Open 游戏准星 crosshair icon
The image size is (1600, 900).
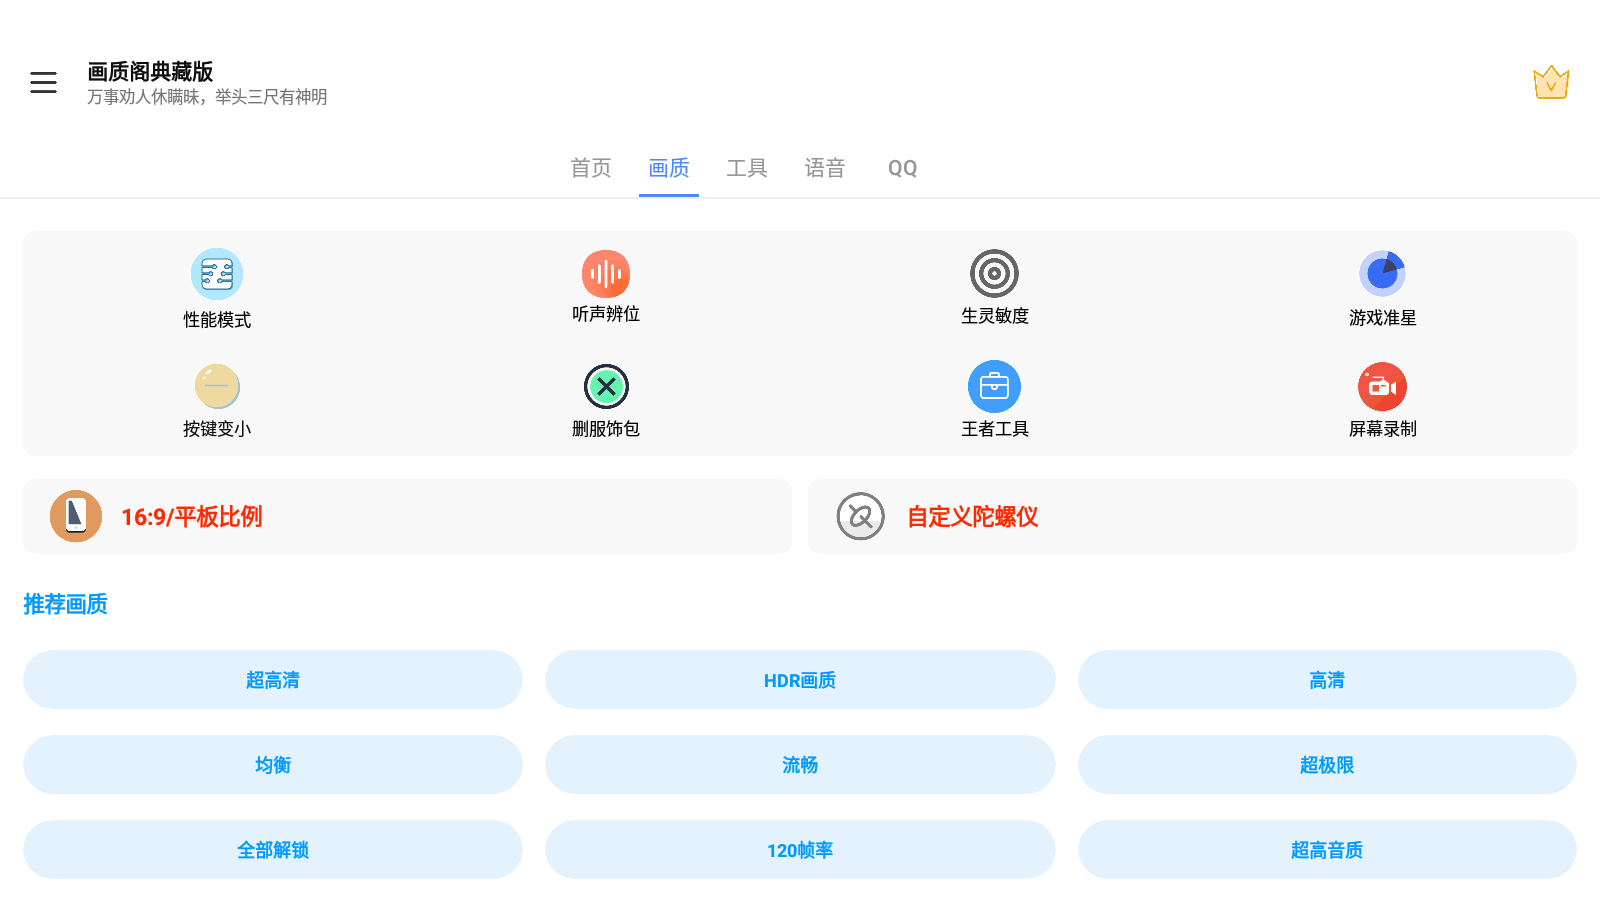[1382, 273]
